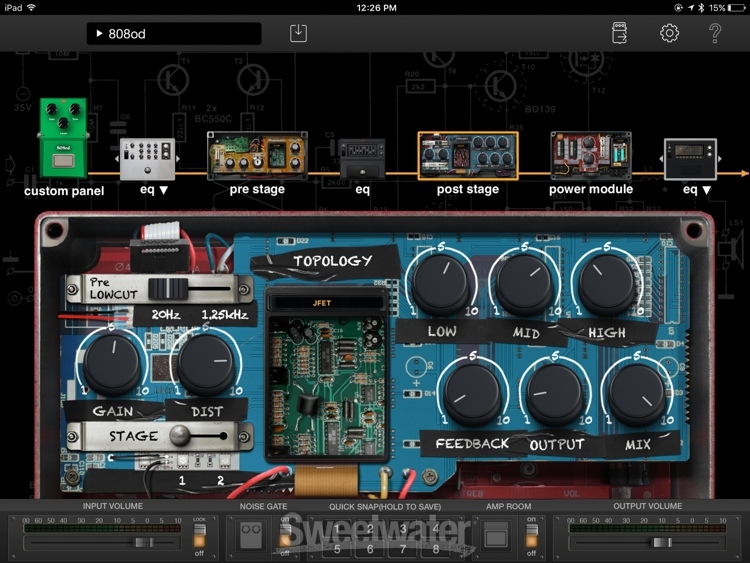Open the amp room icon

tap(496, 535)
